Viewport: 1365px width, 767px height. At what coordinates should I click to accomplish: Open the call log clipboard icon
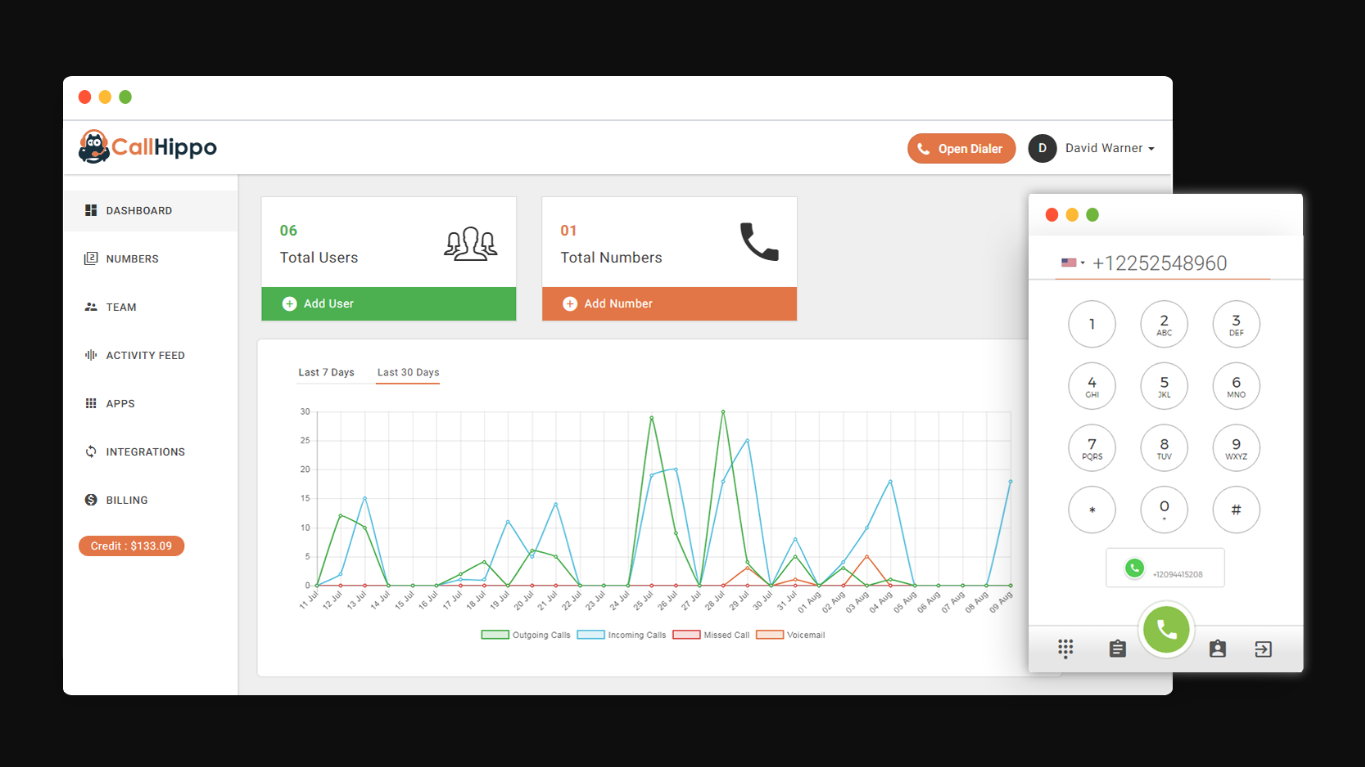click(1117, 649)
